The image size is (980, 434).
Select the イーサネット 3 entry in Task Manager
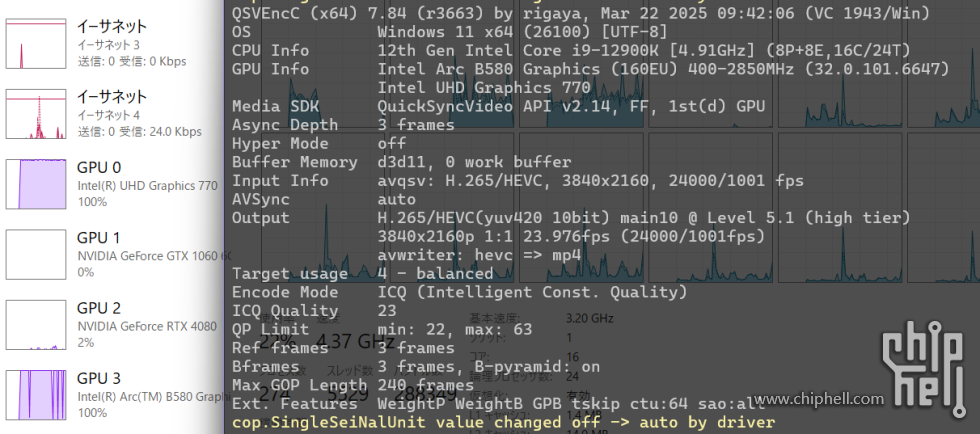click(112, 43)
